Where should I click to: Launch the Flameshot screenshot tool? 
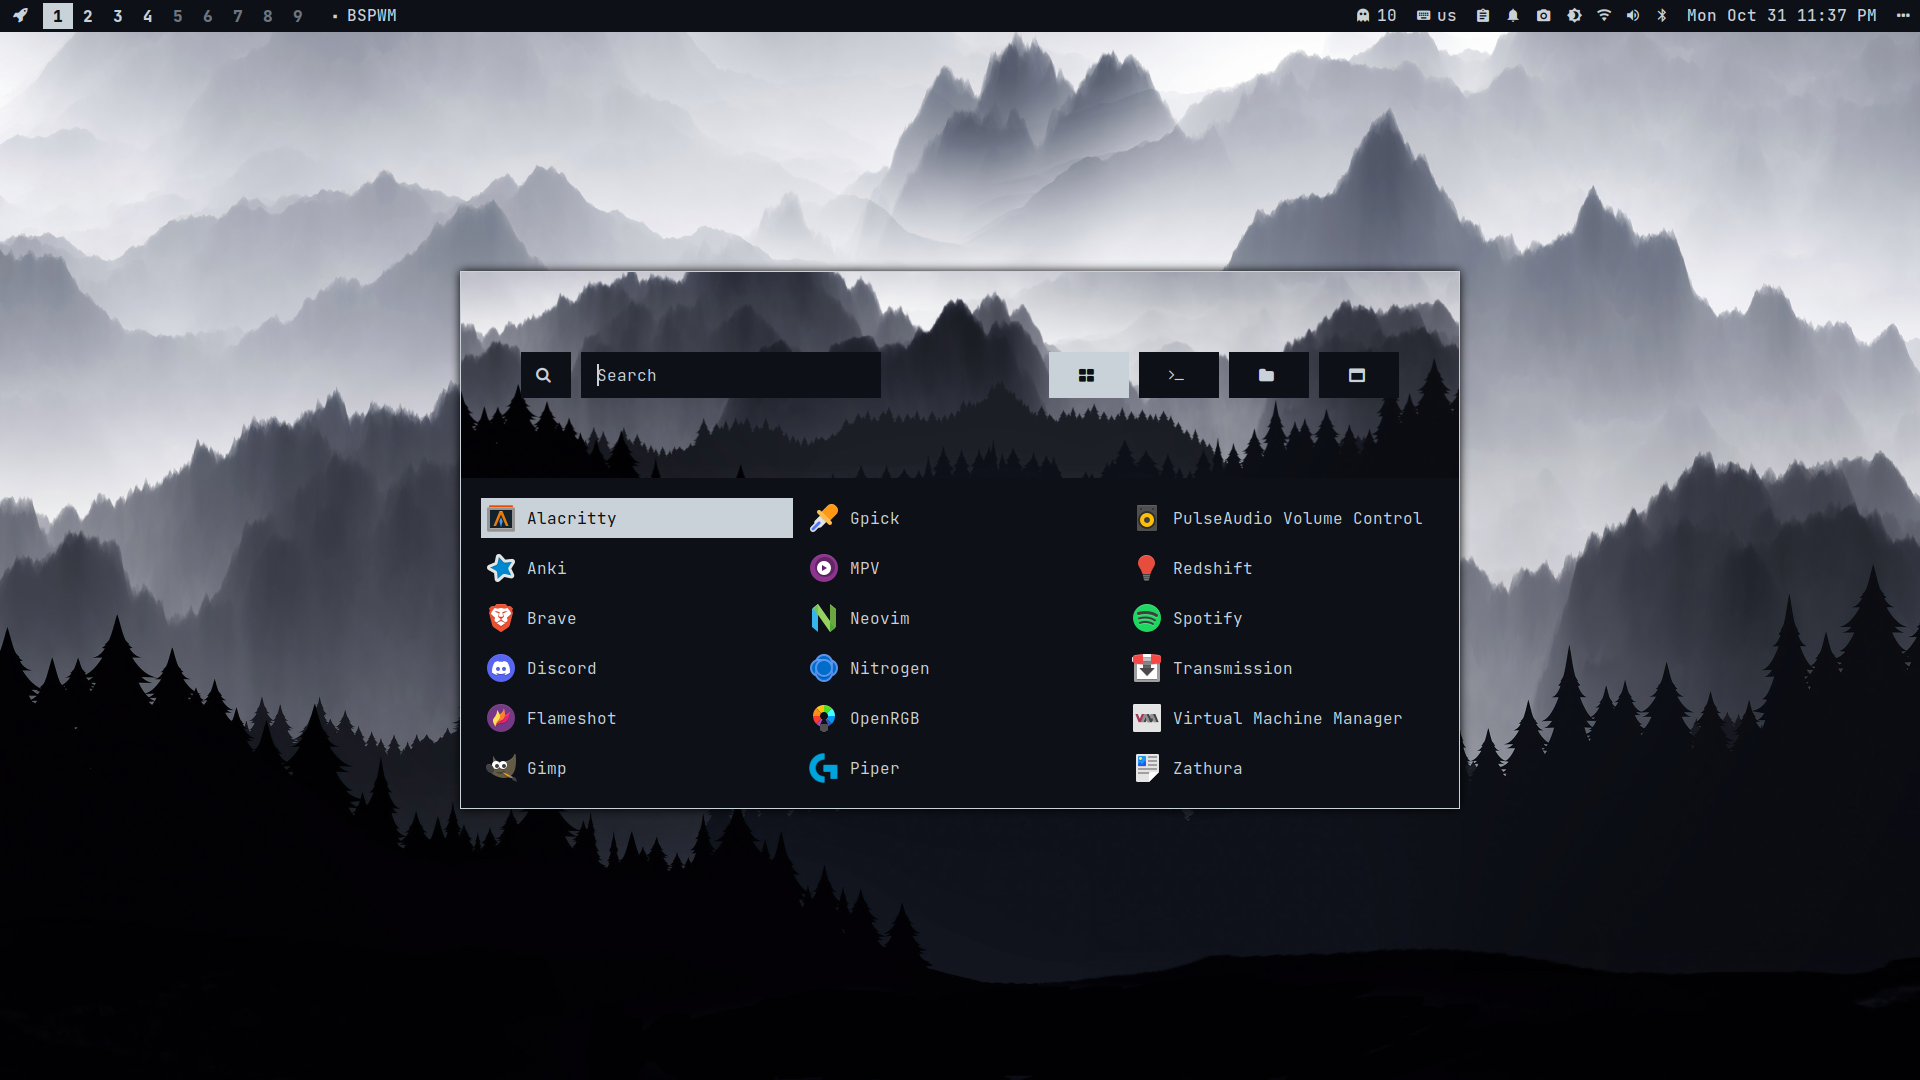tap(570, 718)
